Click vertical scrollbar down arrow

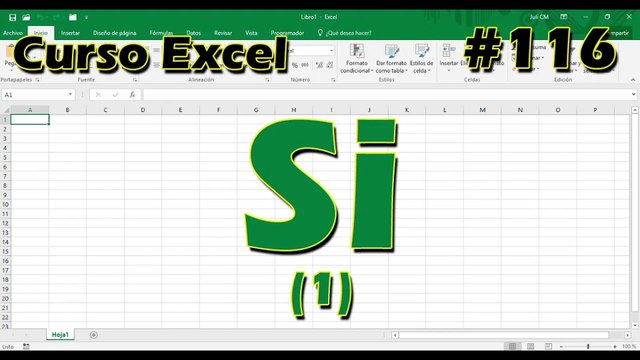(635, 325)
